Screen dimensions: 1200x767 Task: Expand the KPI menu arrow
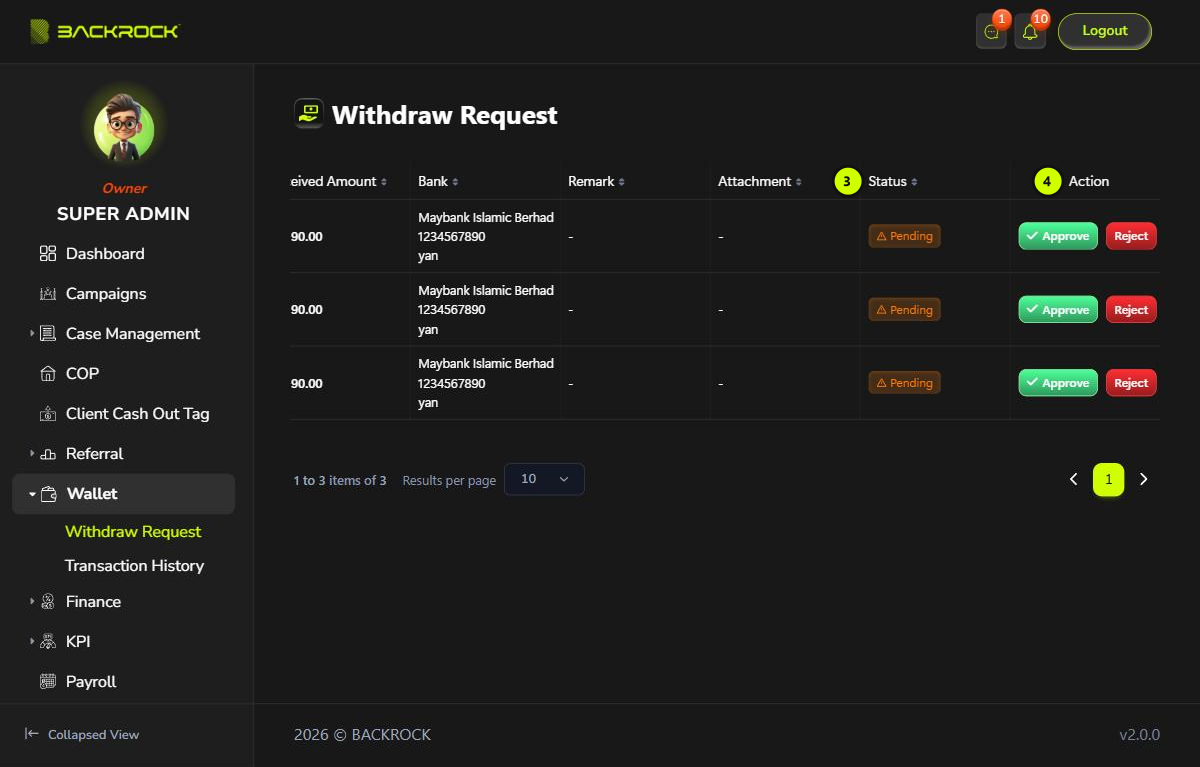(x=32, y=642)
